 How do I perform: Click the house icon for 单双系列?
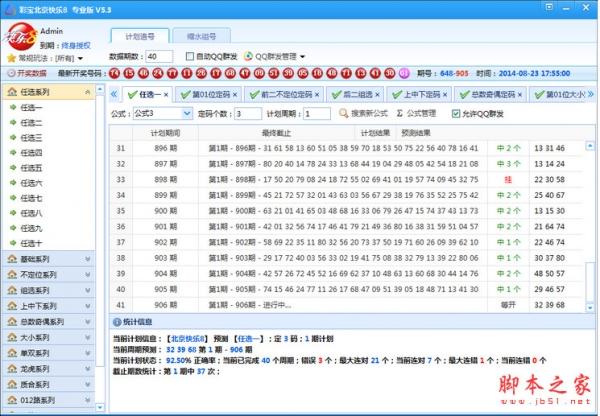[x=12, y=353]
